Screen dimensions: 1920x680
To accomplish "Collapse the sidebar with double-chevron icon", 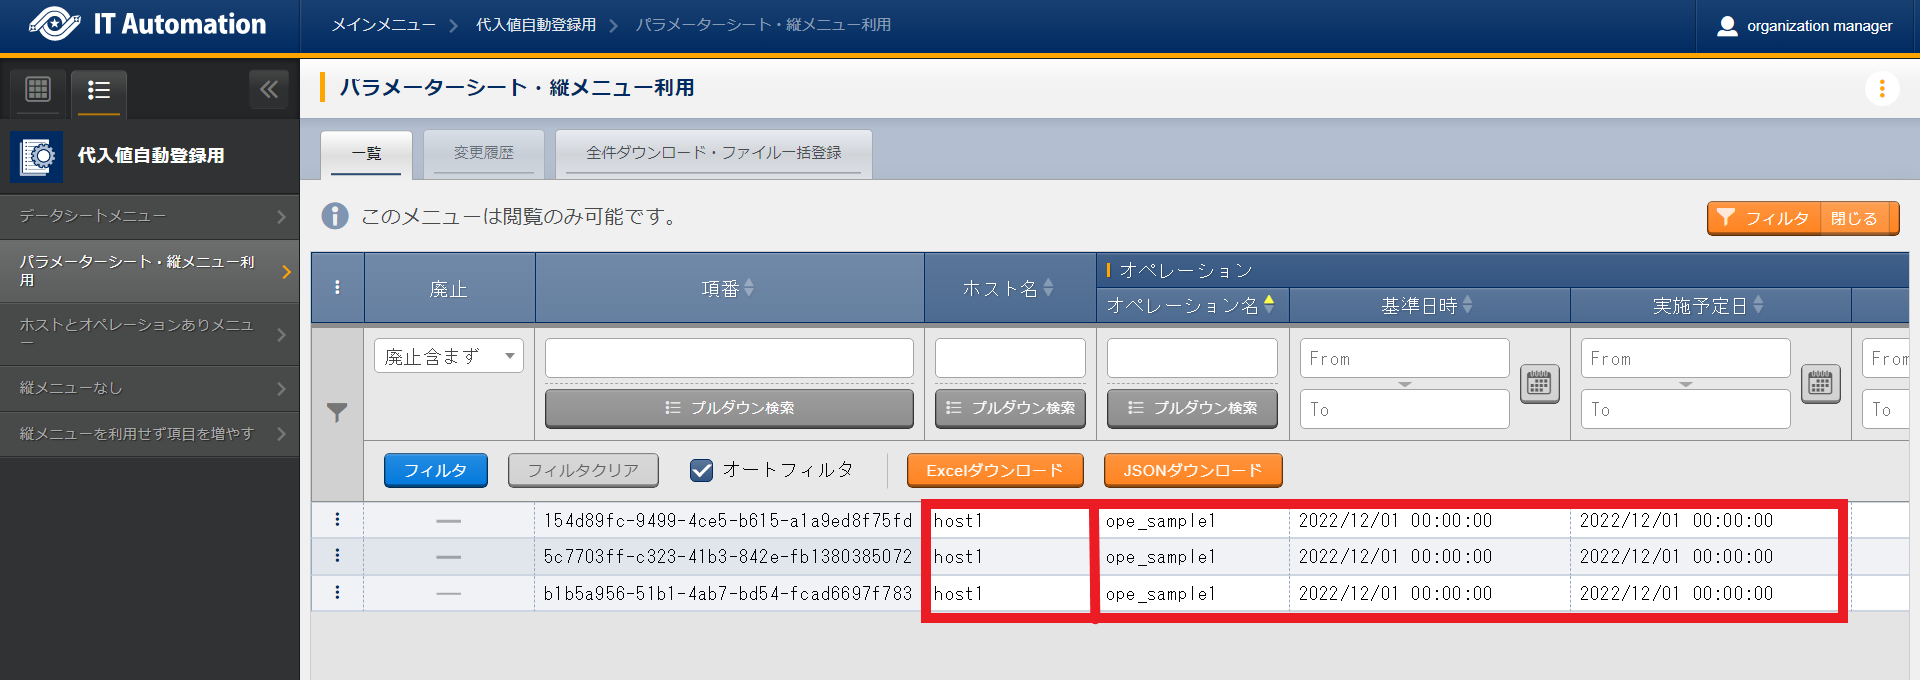I will point(268,90).
